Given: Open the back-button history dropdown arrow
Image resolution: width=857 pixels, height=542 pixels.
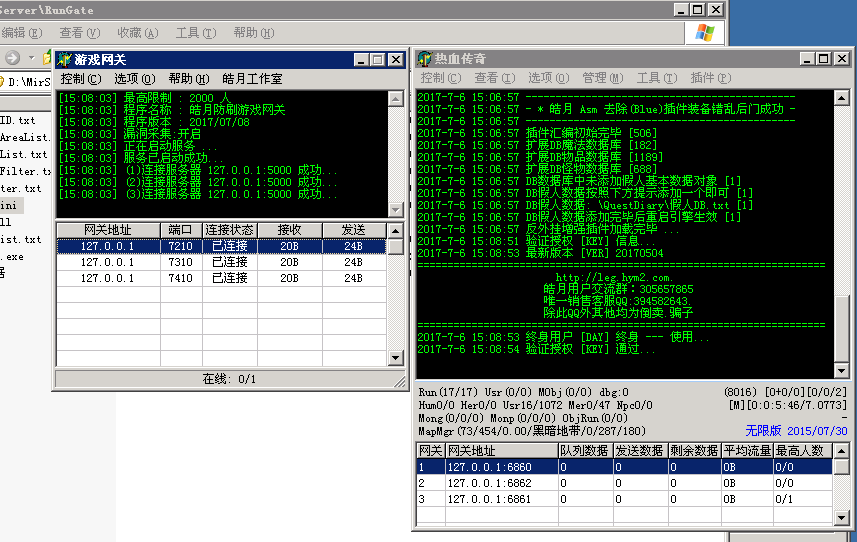Looking at the screenshot, I should tap(32, 57).
